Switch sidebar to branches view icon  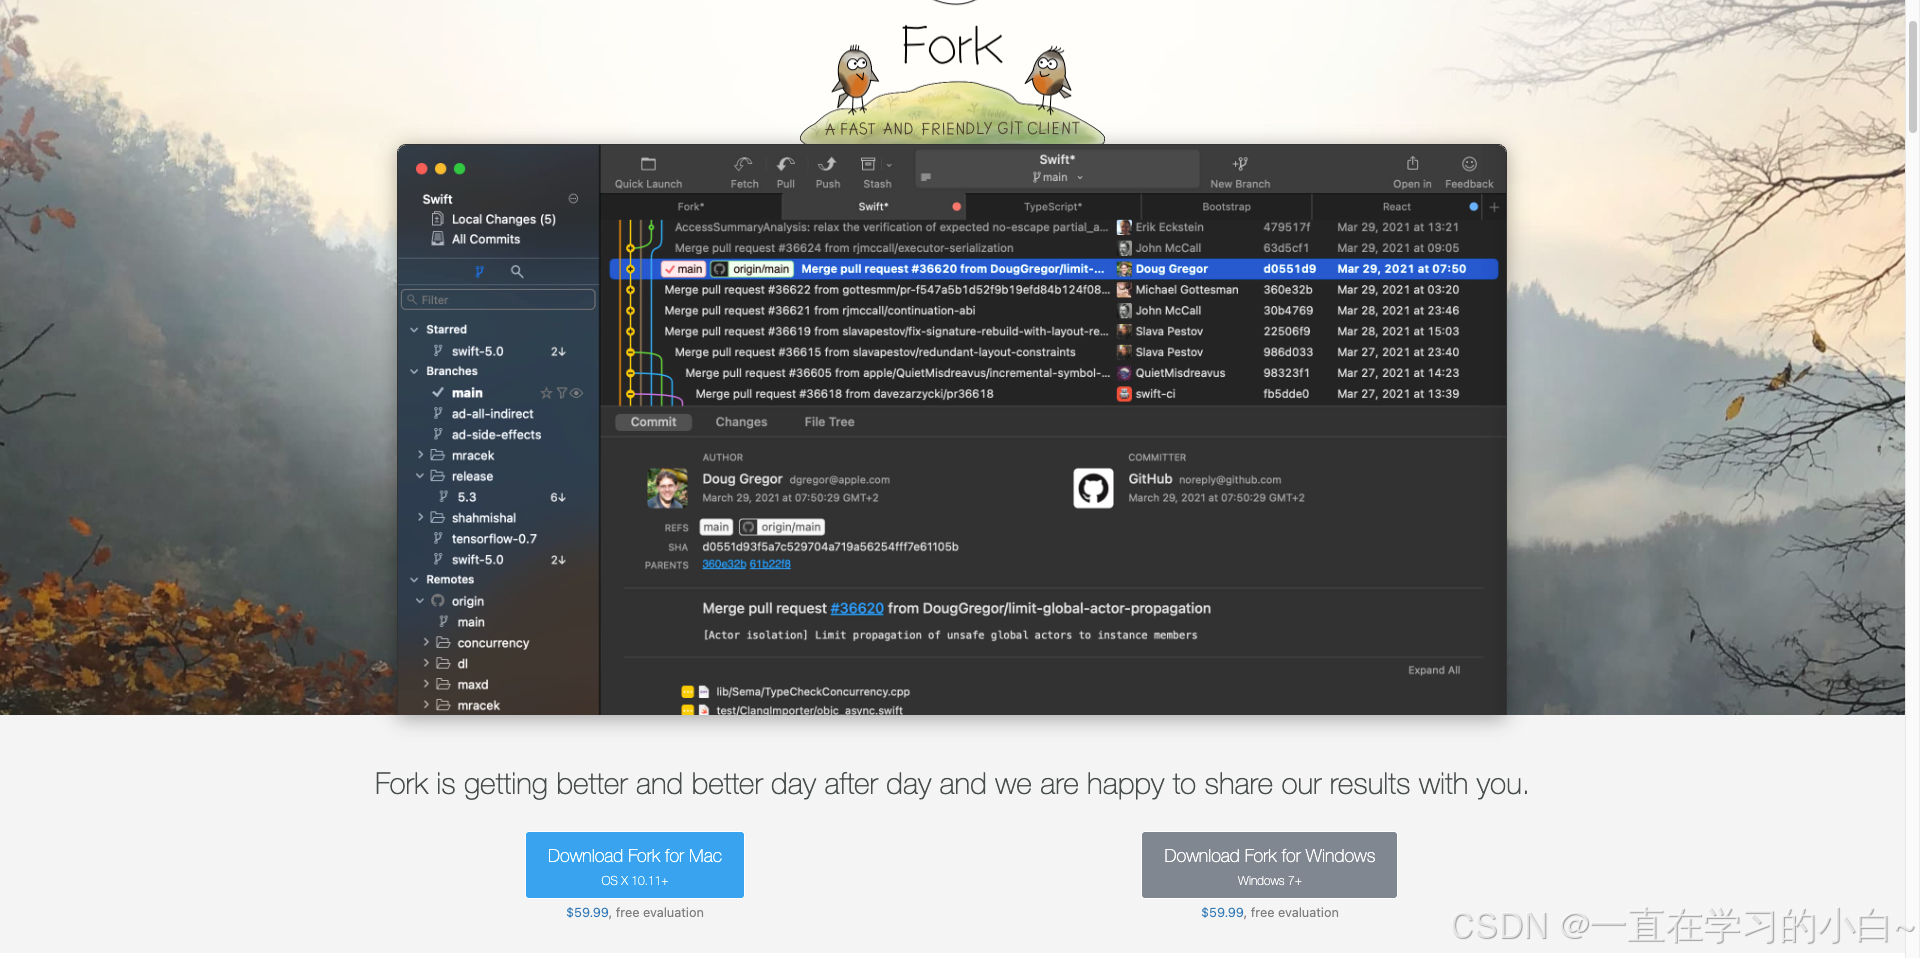(479, 272)
